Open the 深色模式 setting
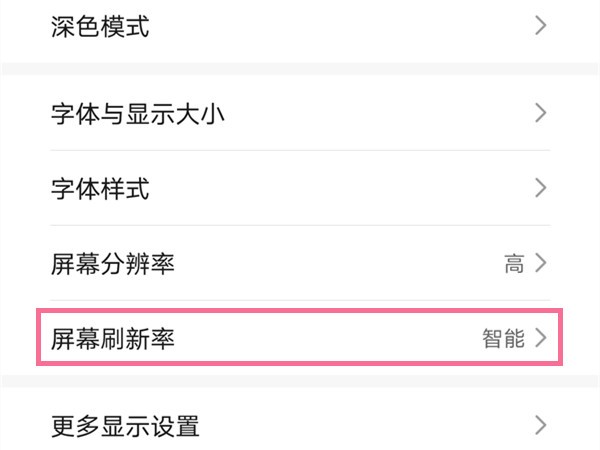This screenshot has width=600, height=450. point(100,27)
